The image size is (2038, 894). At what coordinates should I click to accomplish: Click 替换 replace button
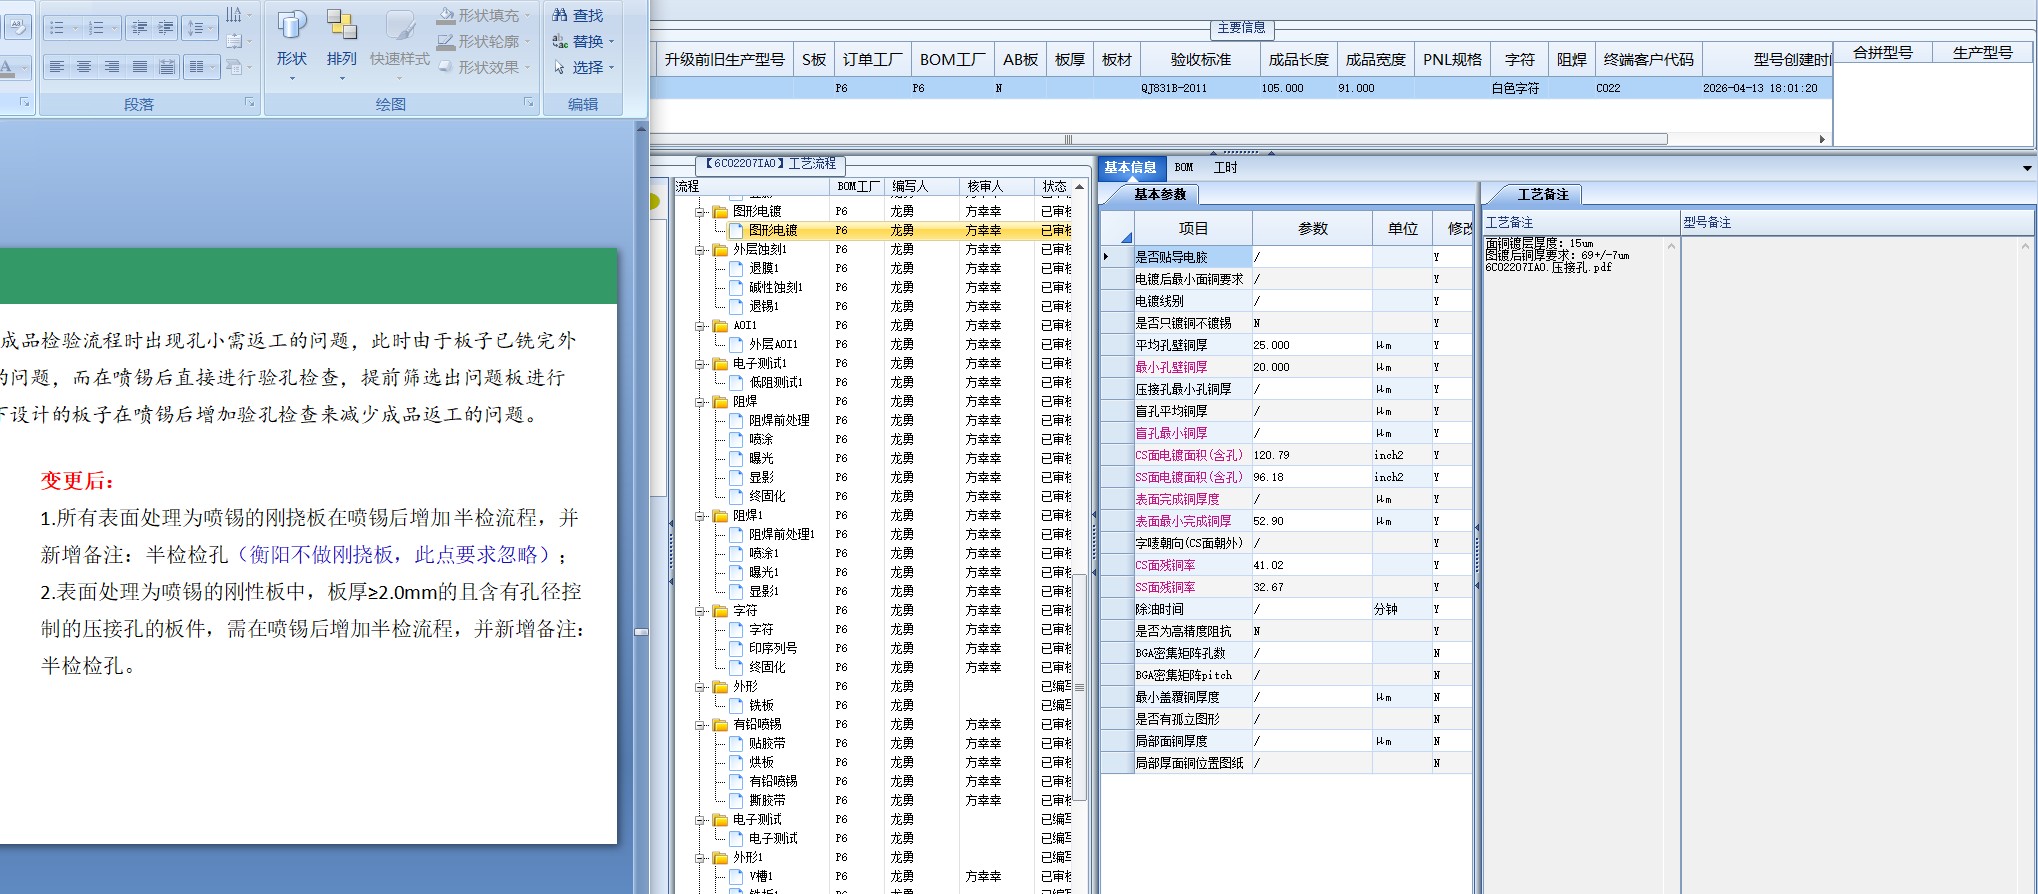tap(583, 41)
